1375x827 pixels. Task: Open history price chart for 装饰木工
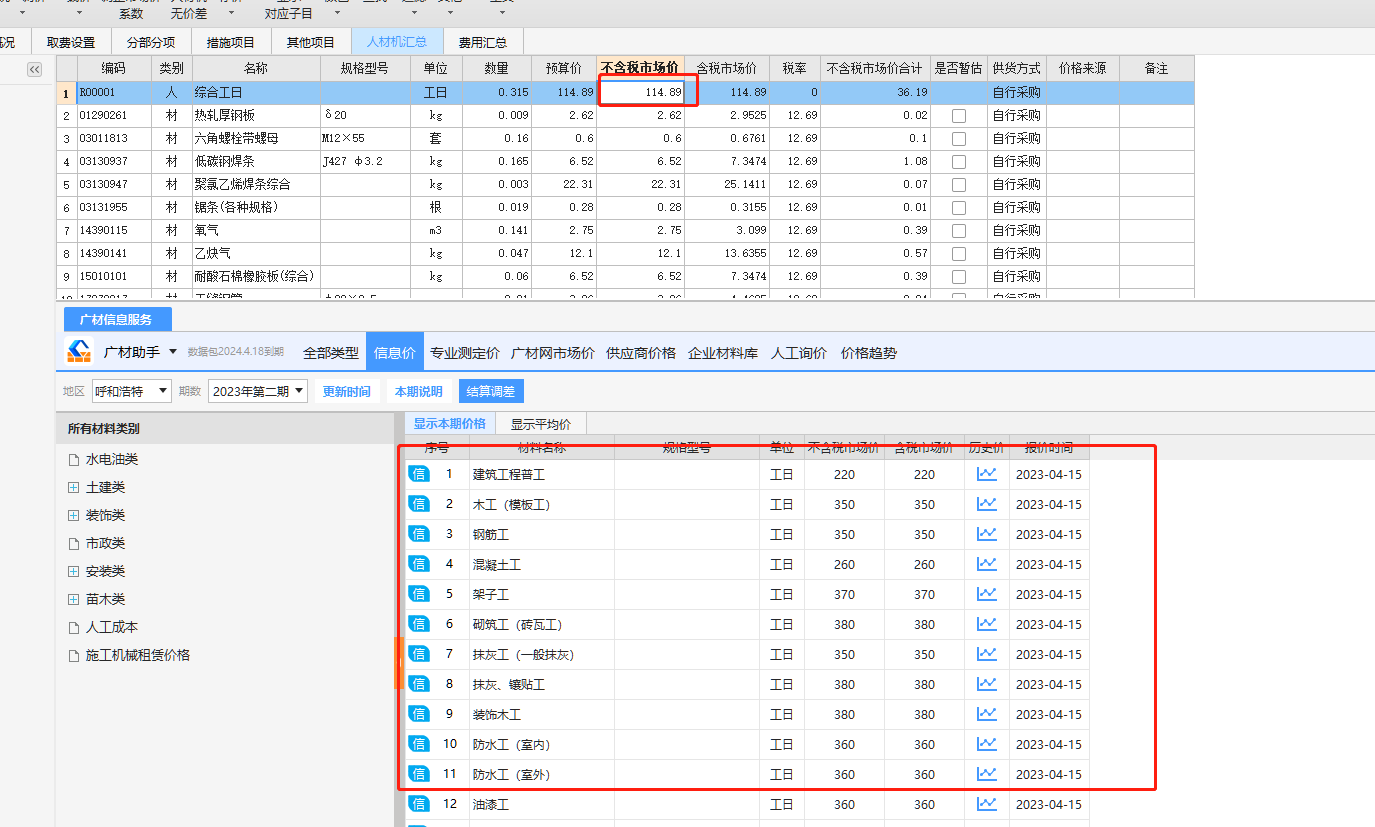point(987,714)
